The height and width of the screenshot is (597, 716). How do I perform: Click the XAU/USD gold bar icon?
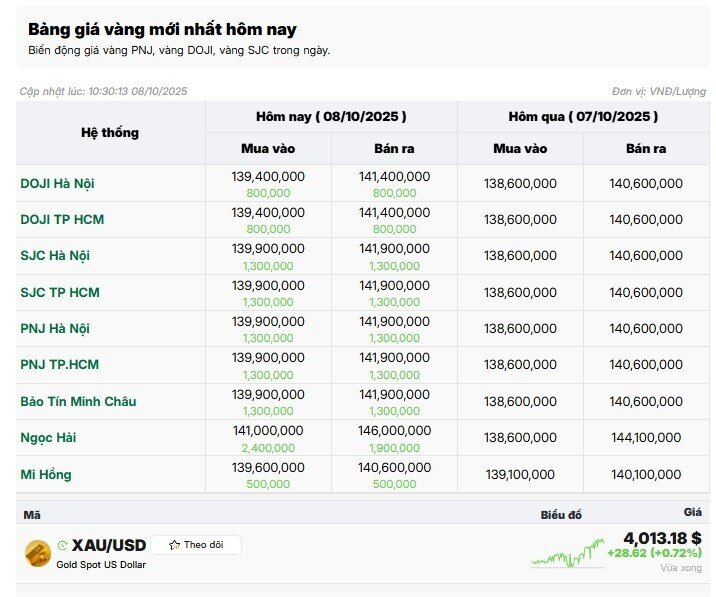point(38,553)
